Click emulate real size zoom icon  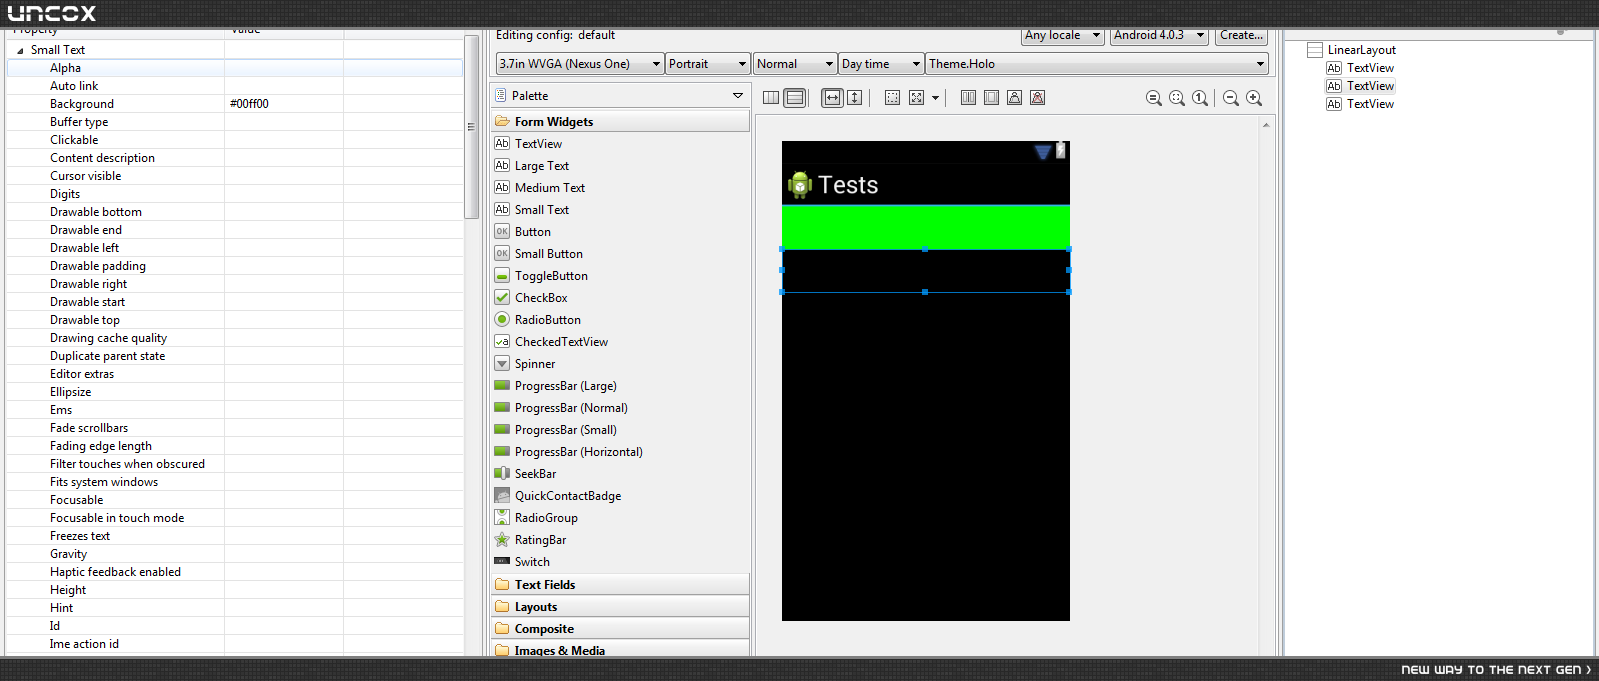point(1154,98)
